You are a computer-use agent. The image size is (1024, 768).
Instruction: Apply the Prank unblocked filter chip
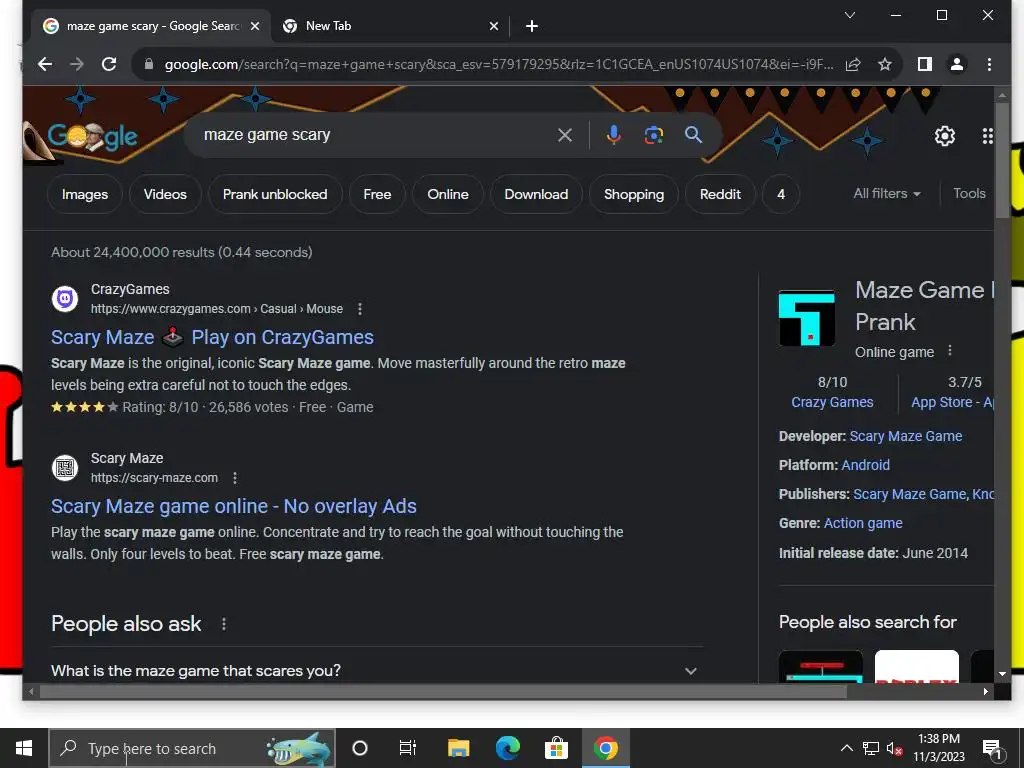pyautogui.click(x=275, y=194)
